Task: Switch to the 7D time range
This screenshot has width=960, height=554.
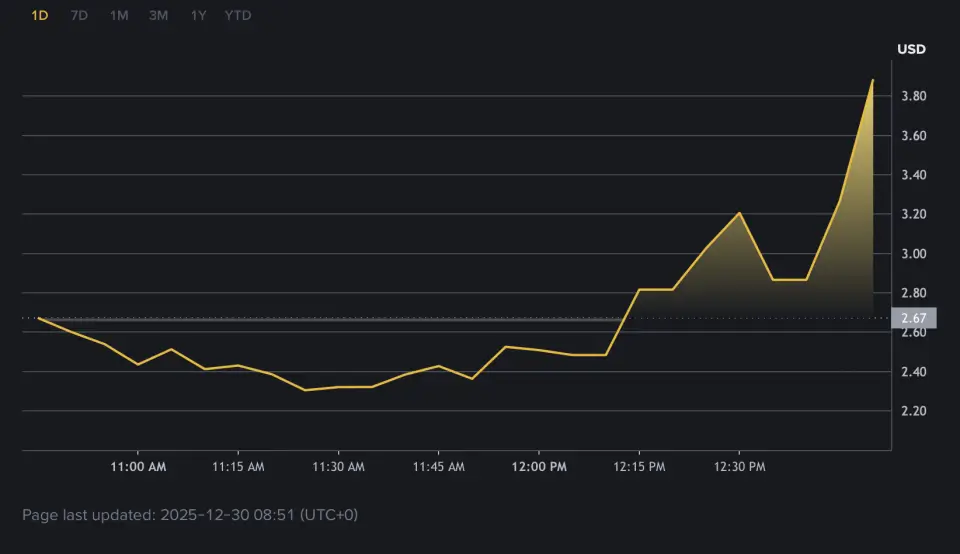Action: [x=79, y=15]
